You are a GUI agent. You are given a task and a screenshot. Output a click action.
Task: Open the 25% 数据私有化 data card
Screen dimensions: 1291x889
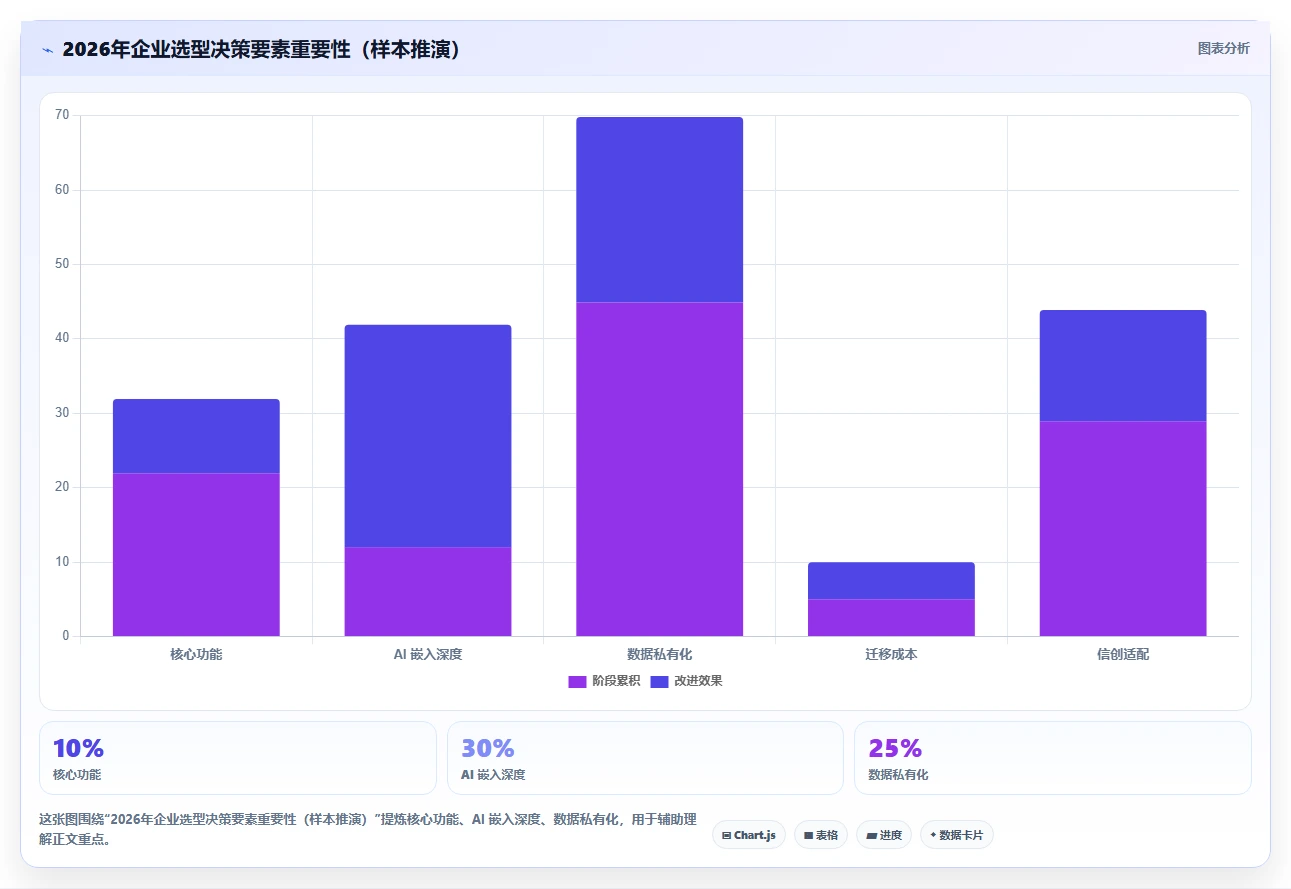coord(1053,758)
